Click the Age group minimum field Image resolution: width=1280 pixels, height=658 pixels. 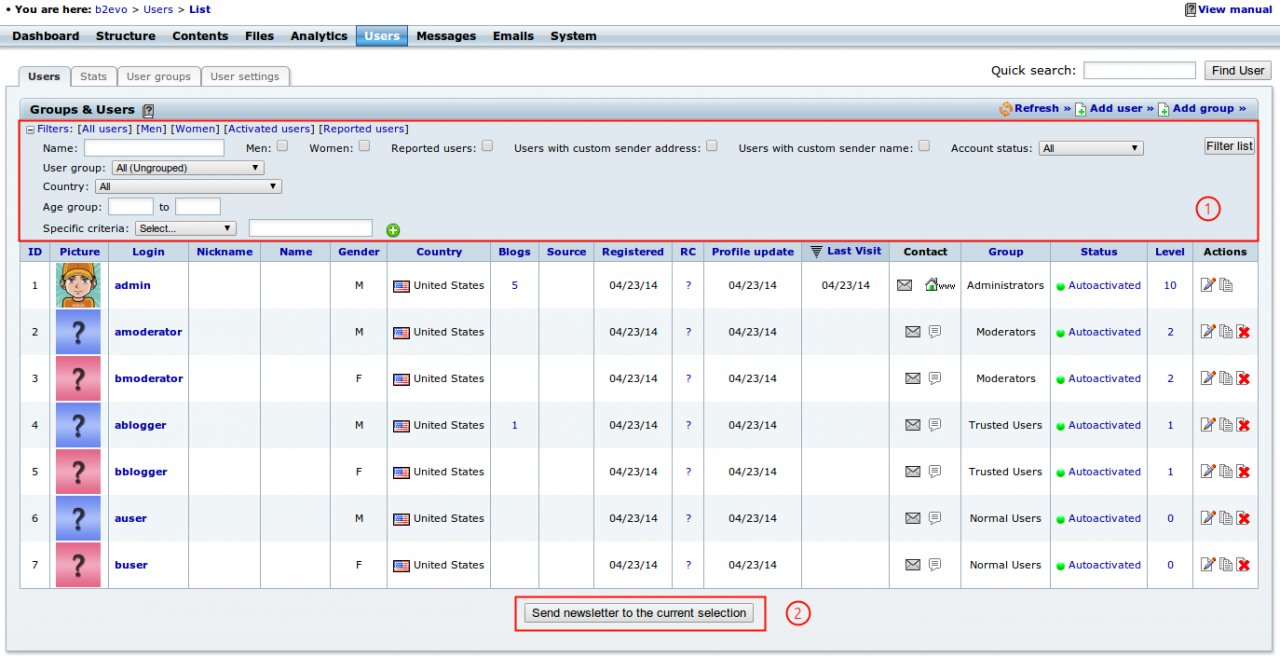[130, 207]
